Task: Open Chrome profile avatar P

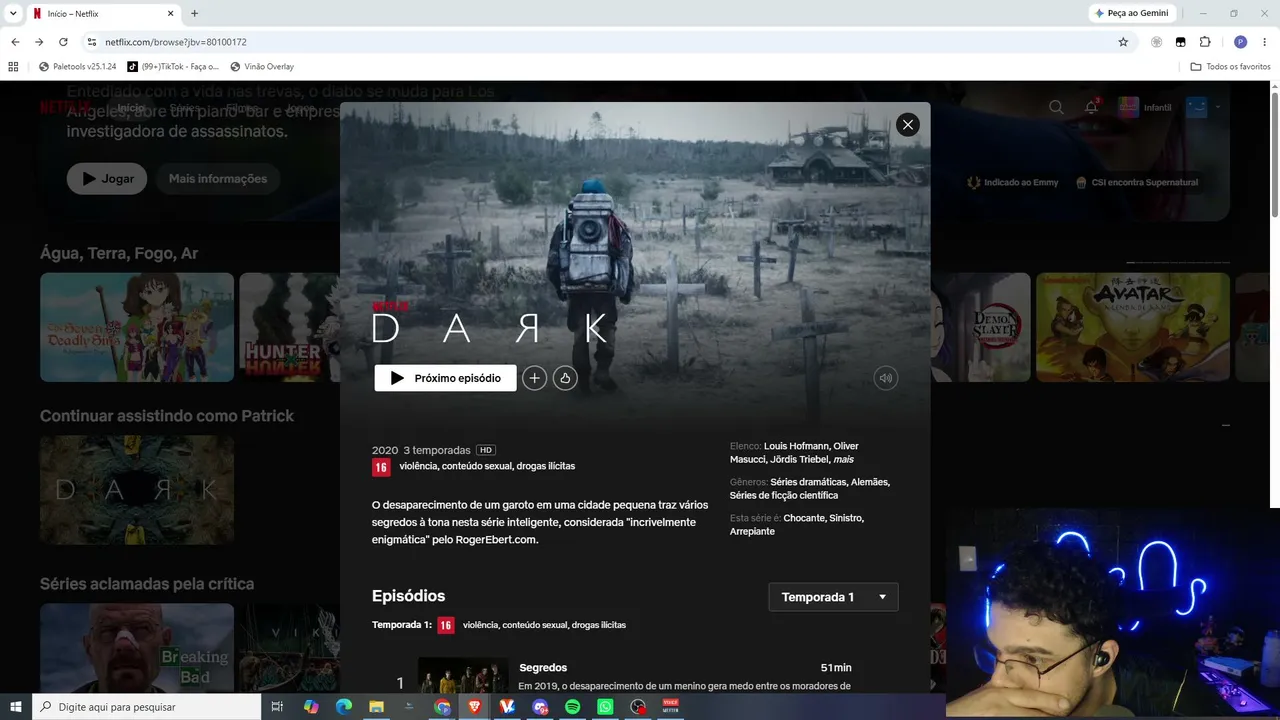Action: coord(1240,42)
